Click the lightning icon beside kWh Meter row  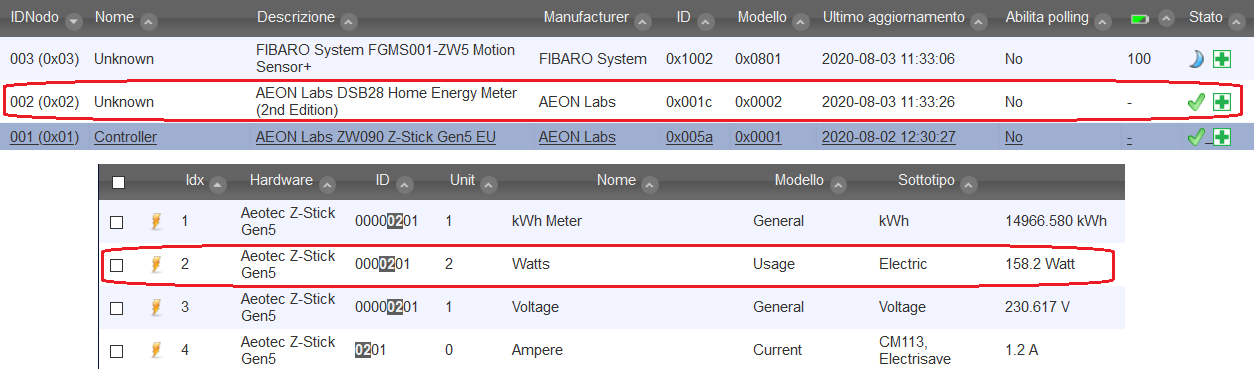155,221
